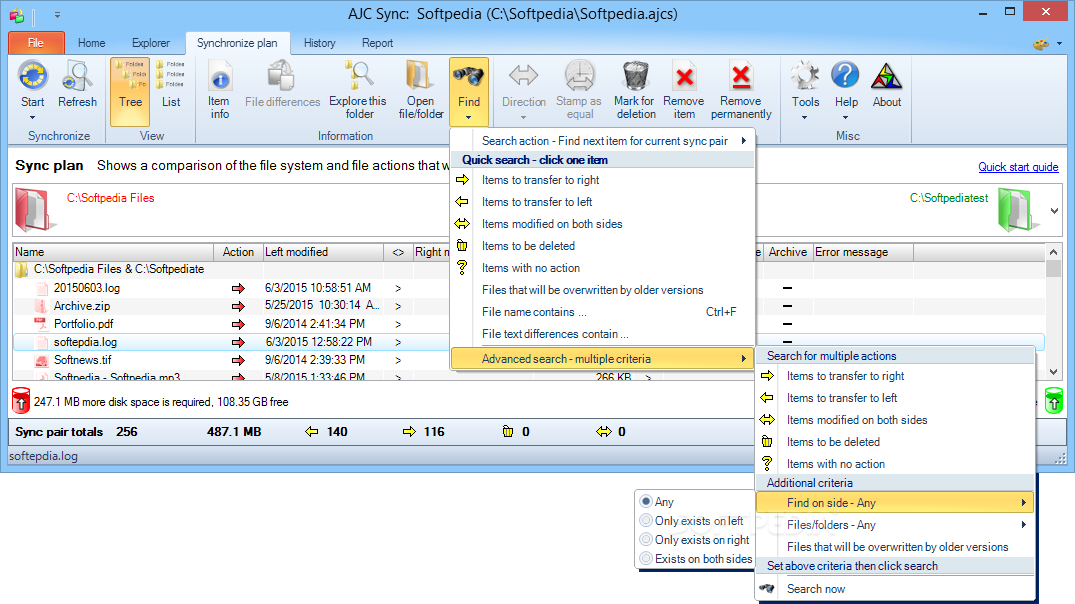Click the Refresh toolbar icon
This screenshot has width=1075, height=604.
[77, 75]
